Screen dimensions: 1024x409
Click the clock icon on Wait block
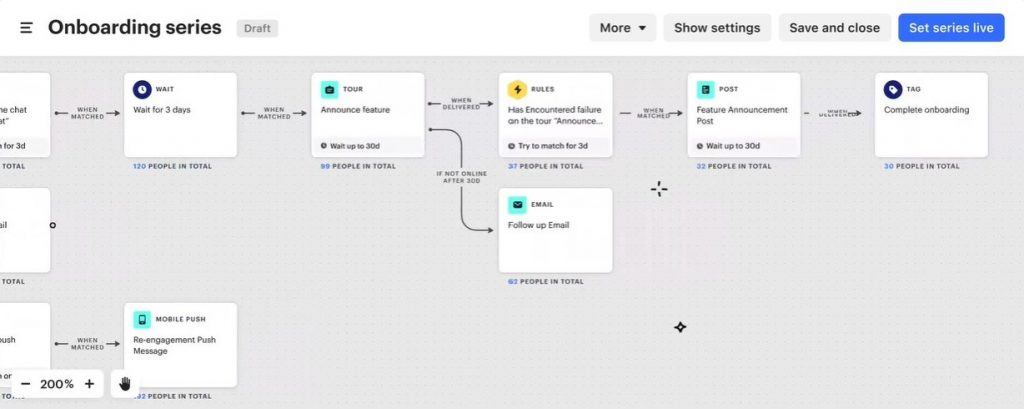click(x=143, y=89)
